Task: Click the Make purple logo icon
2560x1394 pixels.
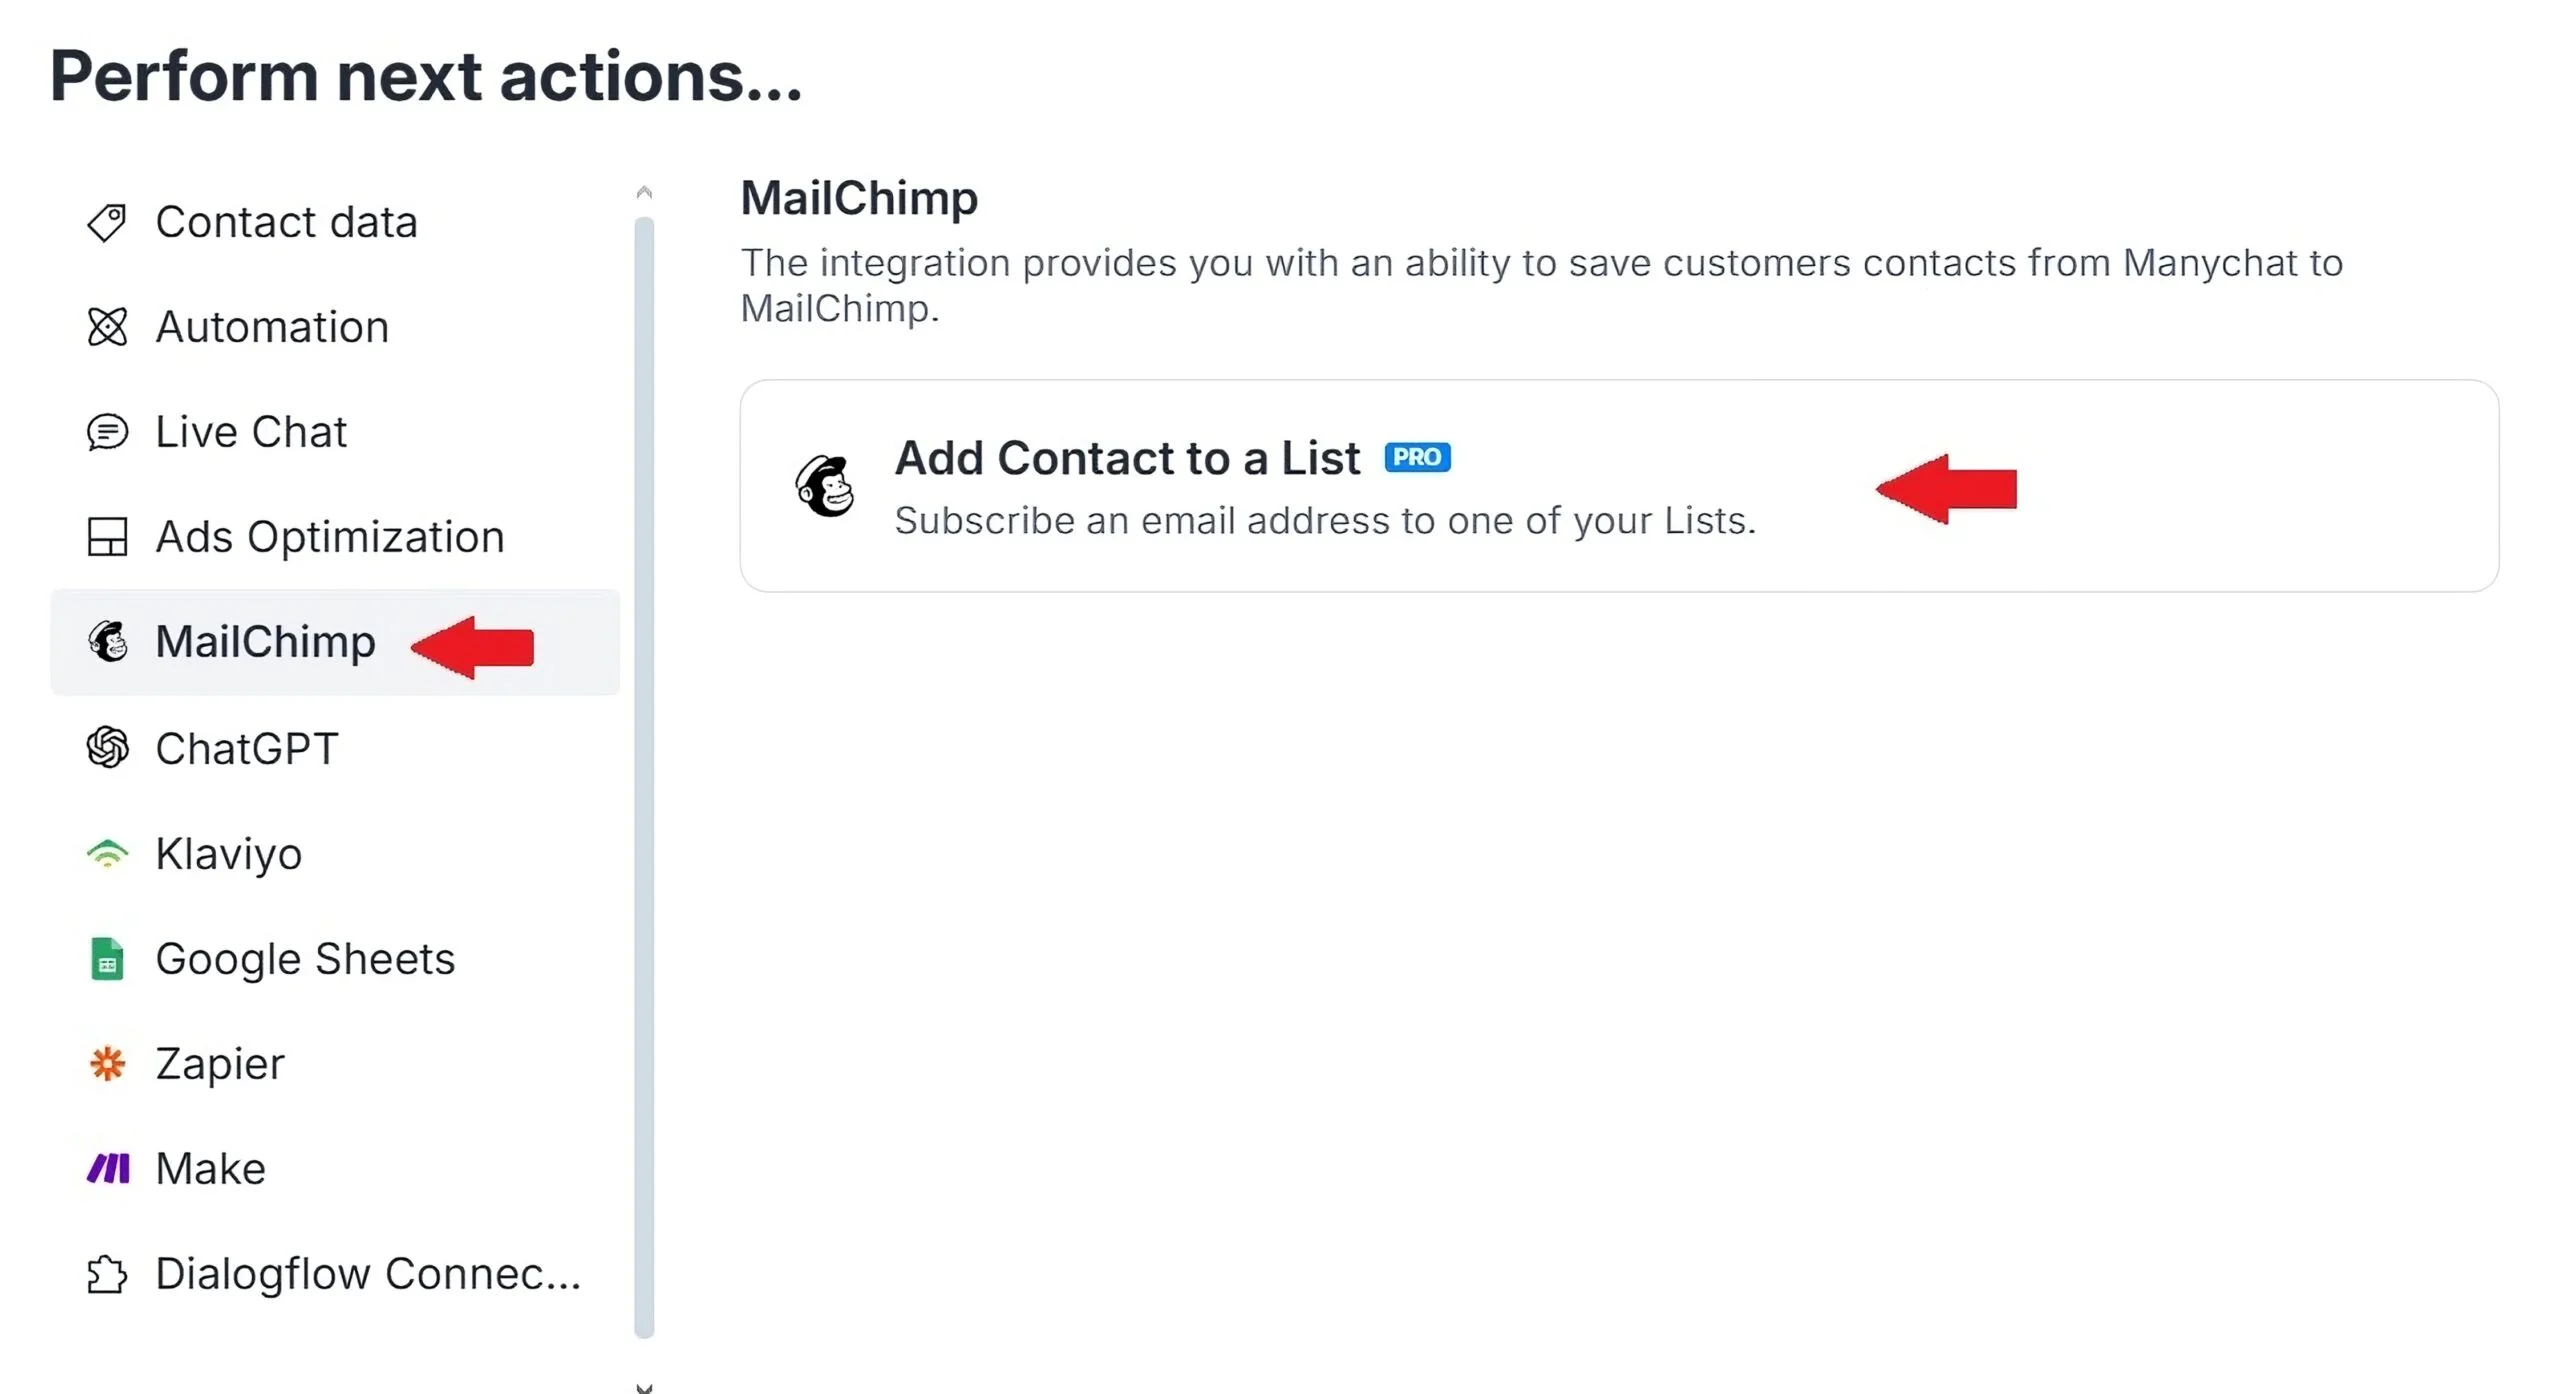Action: (108, 1168)
